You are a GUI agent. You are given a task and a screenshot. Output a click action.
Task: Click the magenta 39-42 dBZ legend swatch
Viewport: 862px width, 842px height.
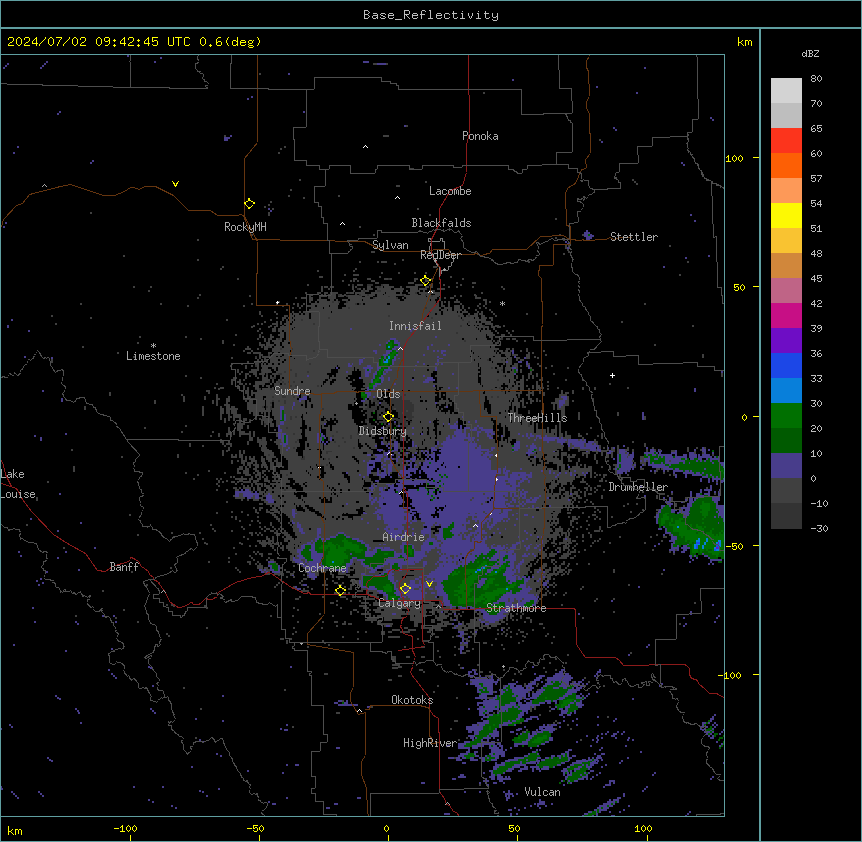786,315
